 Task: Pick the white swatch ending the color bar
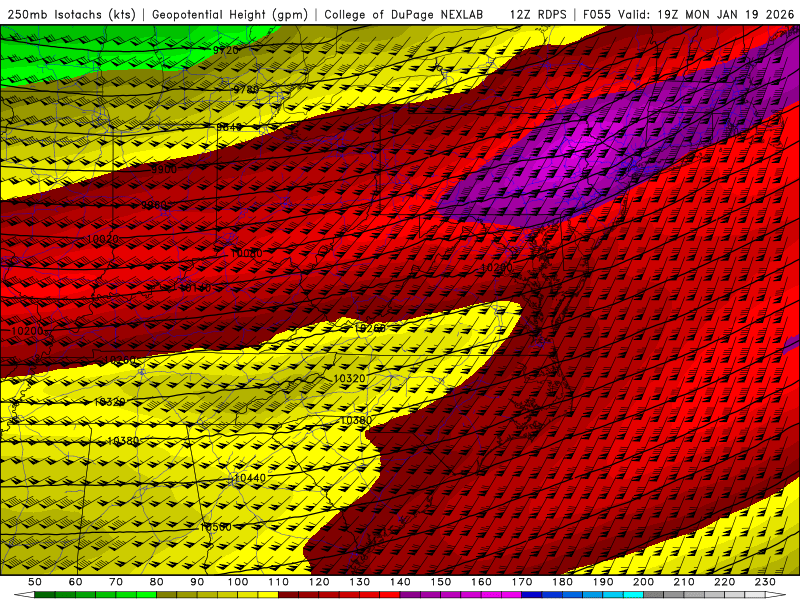[x=755, y=595]
